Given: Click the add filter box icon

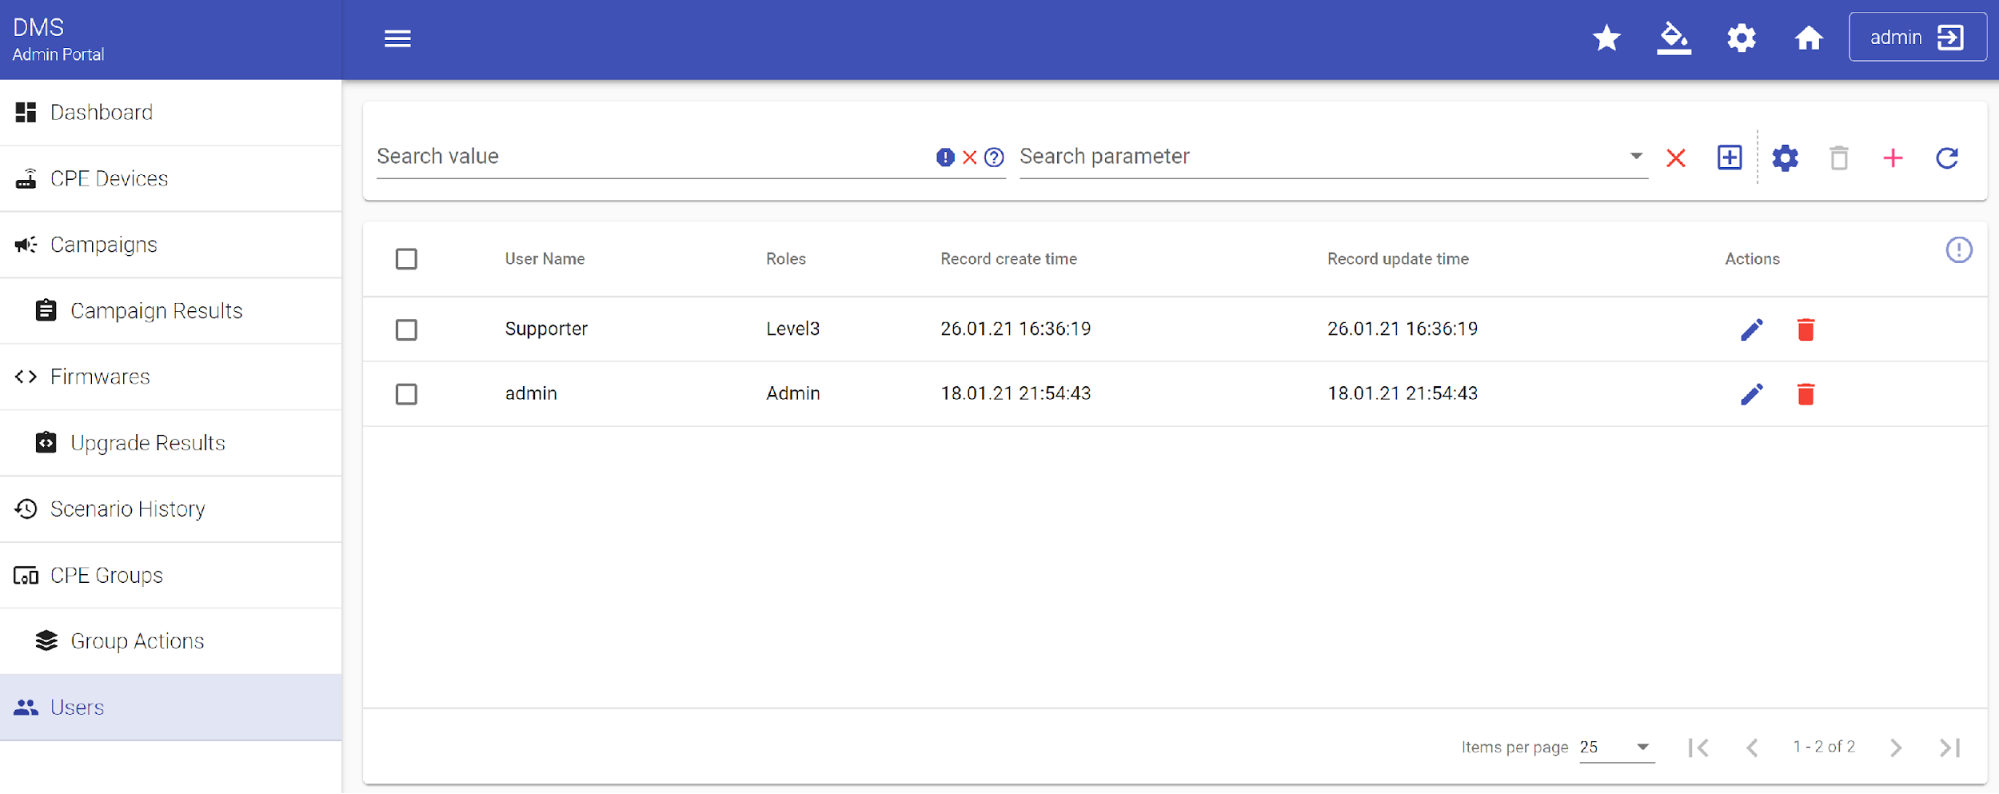Looking at the screenshot, I should click(x=1729, y=158).
